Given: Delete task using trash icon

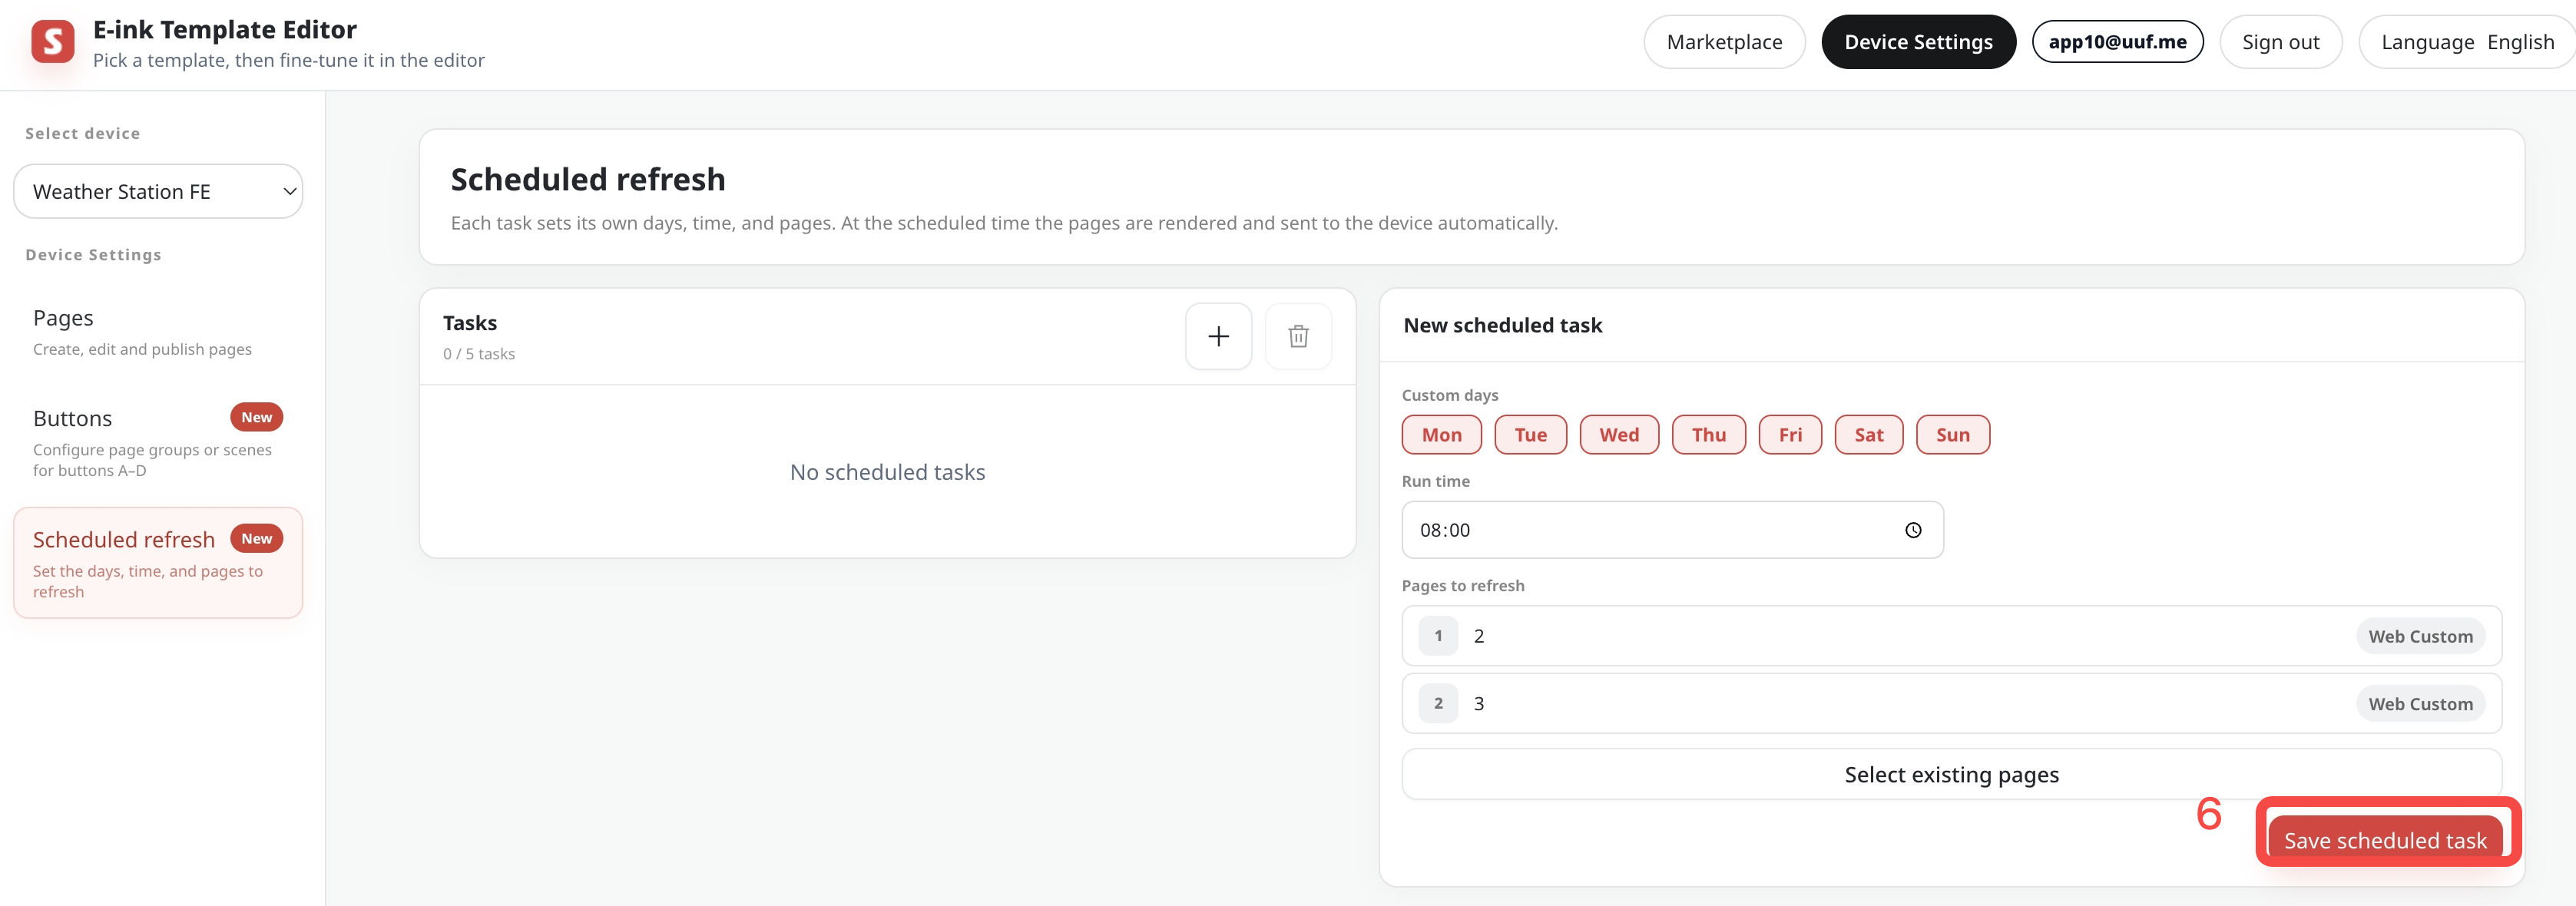Looking at the screenshot, I should [1298, 336].
